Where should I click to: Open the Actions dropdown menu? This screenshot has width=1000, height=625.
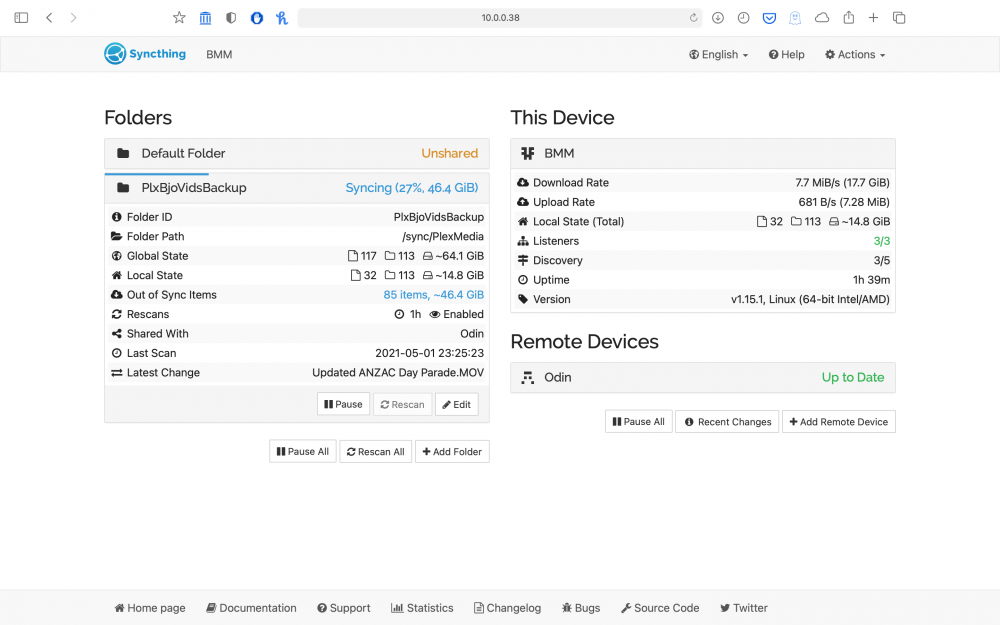855,55
